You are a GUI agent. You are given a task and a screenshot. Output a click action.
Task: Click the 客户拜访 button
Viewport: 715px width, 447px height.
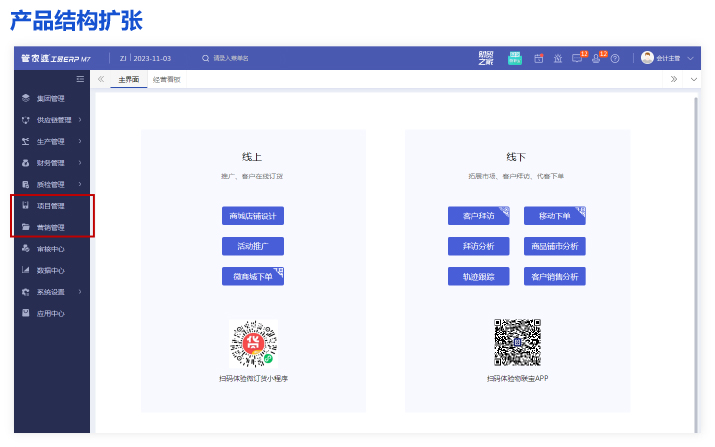tap(478, 216)
